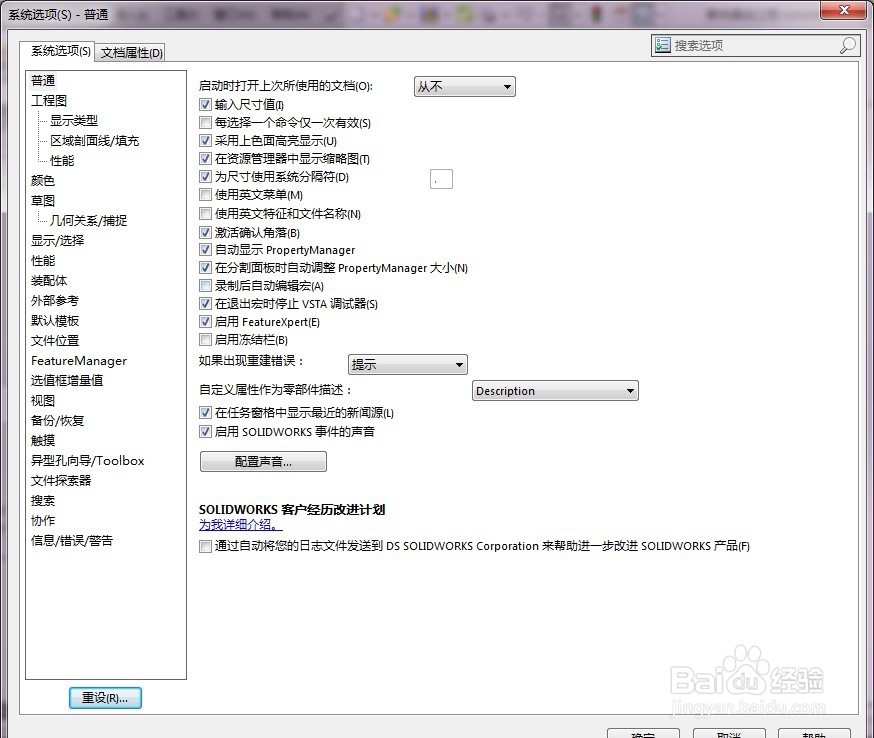Select 草图 in the options tree
Viewport: 874px width, 738px height.
pos(43,201)
